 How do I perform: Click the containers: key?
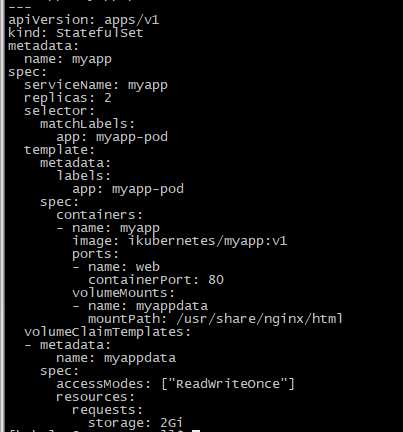click(99, 215)
